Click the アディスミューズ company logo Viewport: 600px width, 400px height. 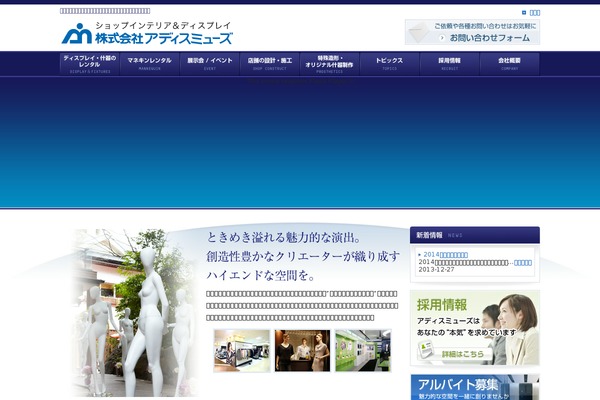click(147, 33)
